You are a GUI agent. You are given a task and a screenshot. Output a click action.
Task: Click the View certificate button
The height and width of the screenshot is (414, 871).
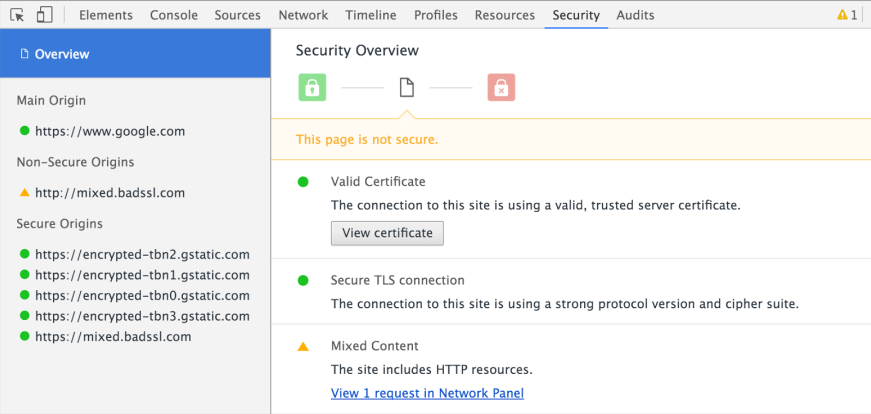click(387, 233)
